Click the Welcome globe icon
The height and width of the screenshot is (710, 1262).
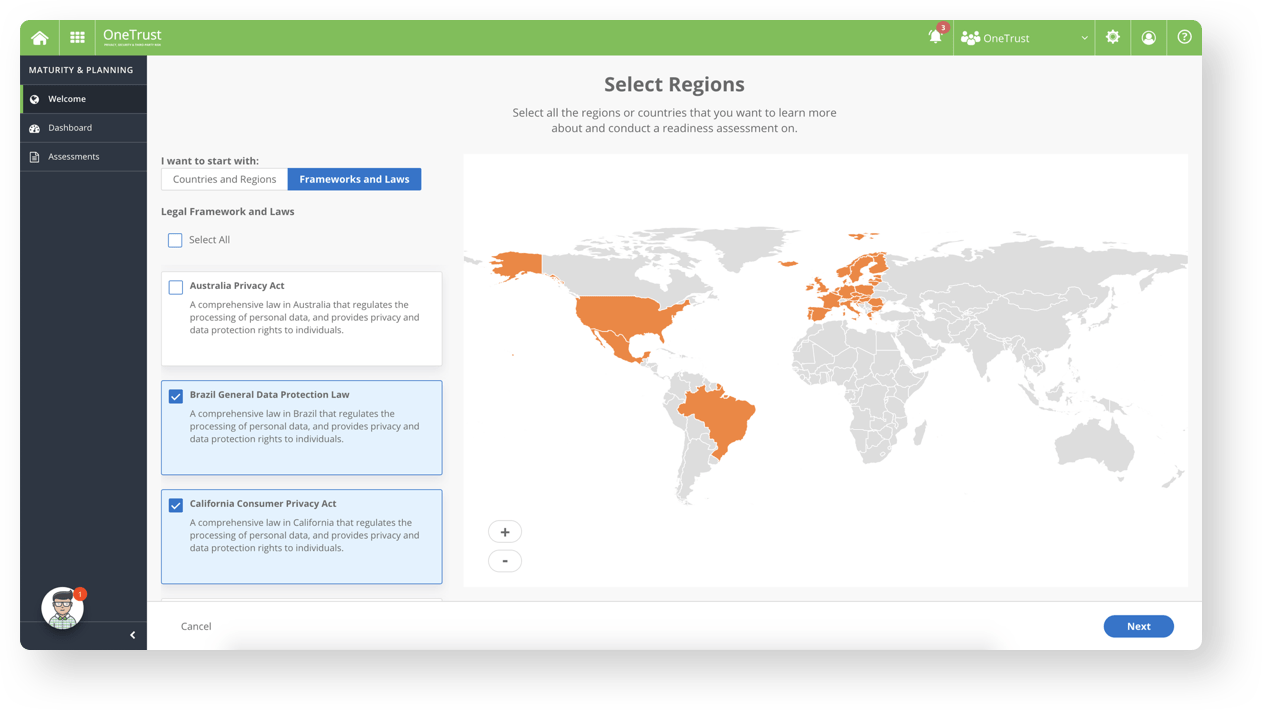click(35, 99)
